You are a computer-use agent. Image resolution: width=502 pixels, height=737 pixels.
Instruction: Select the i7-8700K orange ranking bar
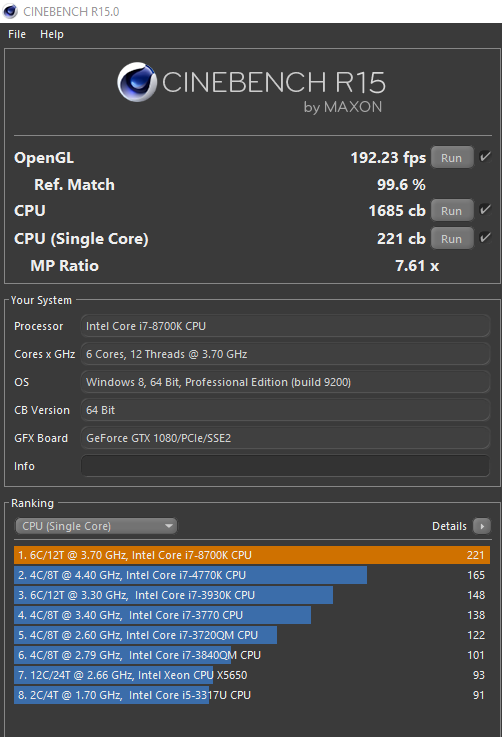[252, 555]
